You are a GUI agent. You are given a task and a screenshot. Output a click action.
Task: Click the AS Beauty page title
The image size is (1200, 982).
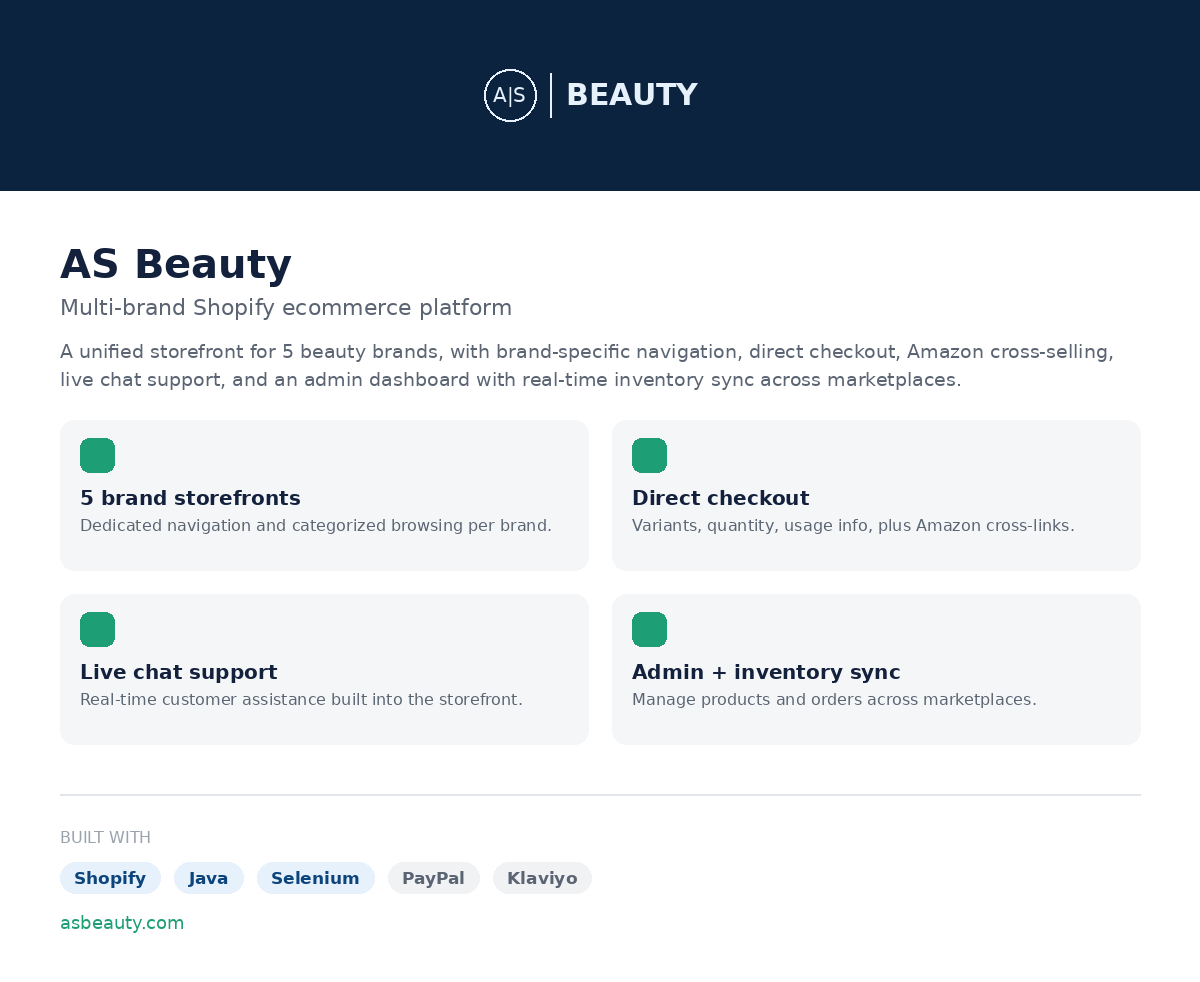[176, 265]
